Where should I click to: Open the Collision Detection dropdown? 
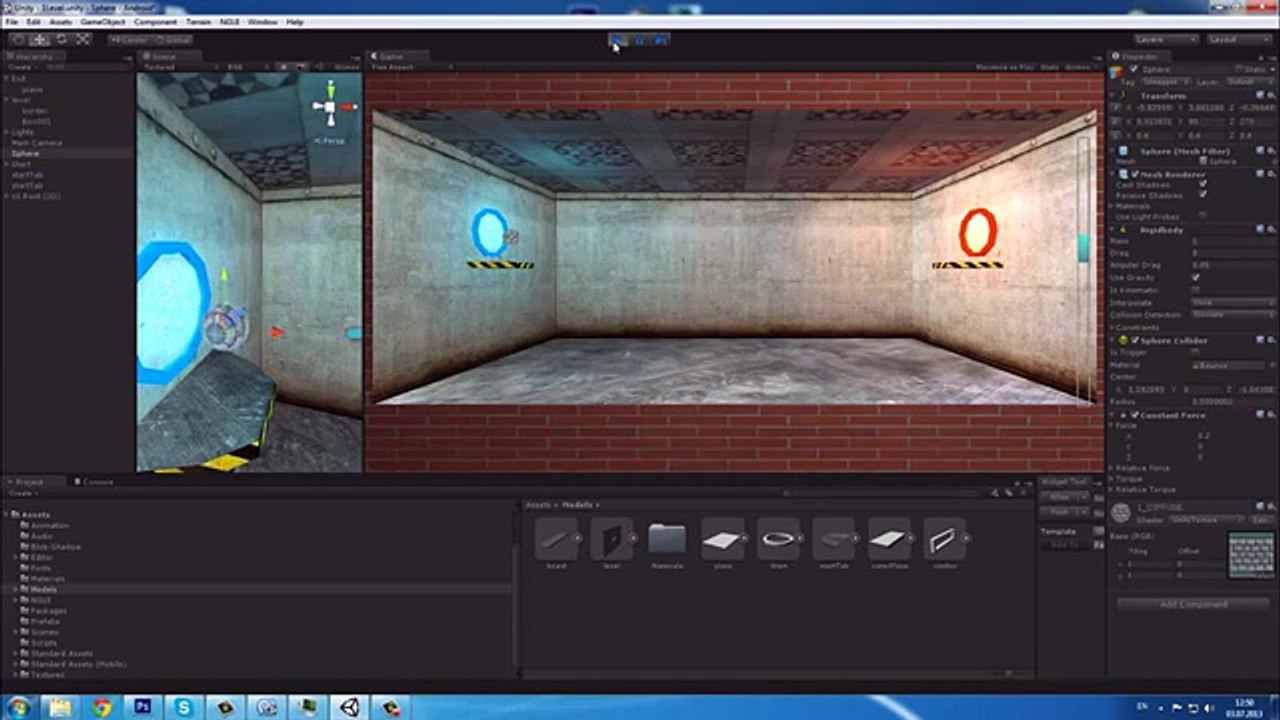[x=1233, y=314]
